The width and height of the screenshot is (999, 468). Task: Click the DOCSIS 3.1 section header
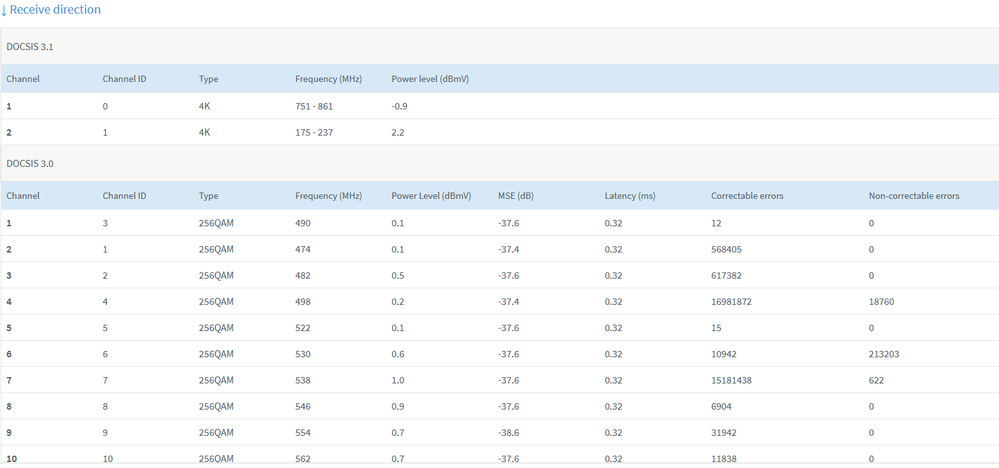500,46
